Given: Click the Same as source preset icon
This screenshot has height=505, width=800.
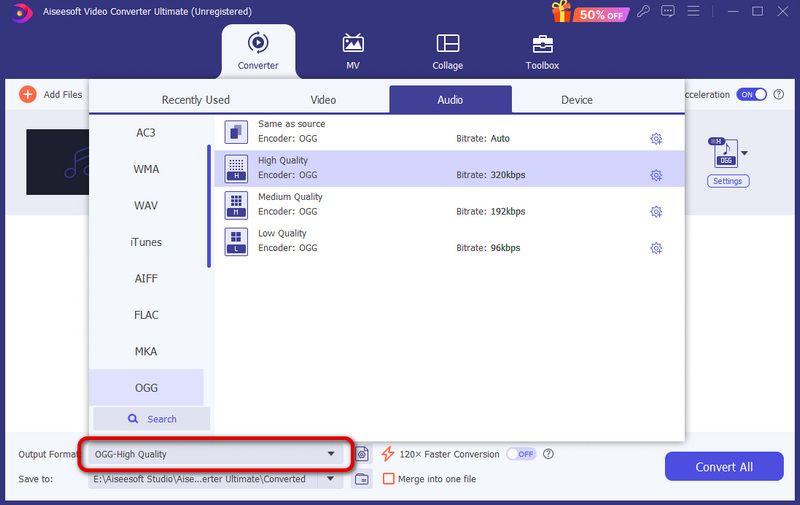Looking at the screenshot, I should point(236,132).
